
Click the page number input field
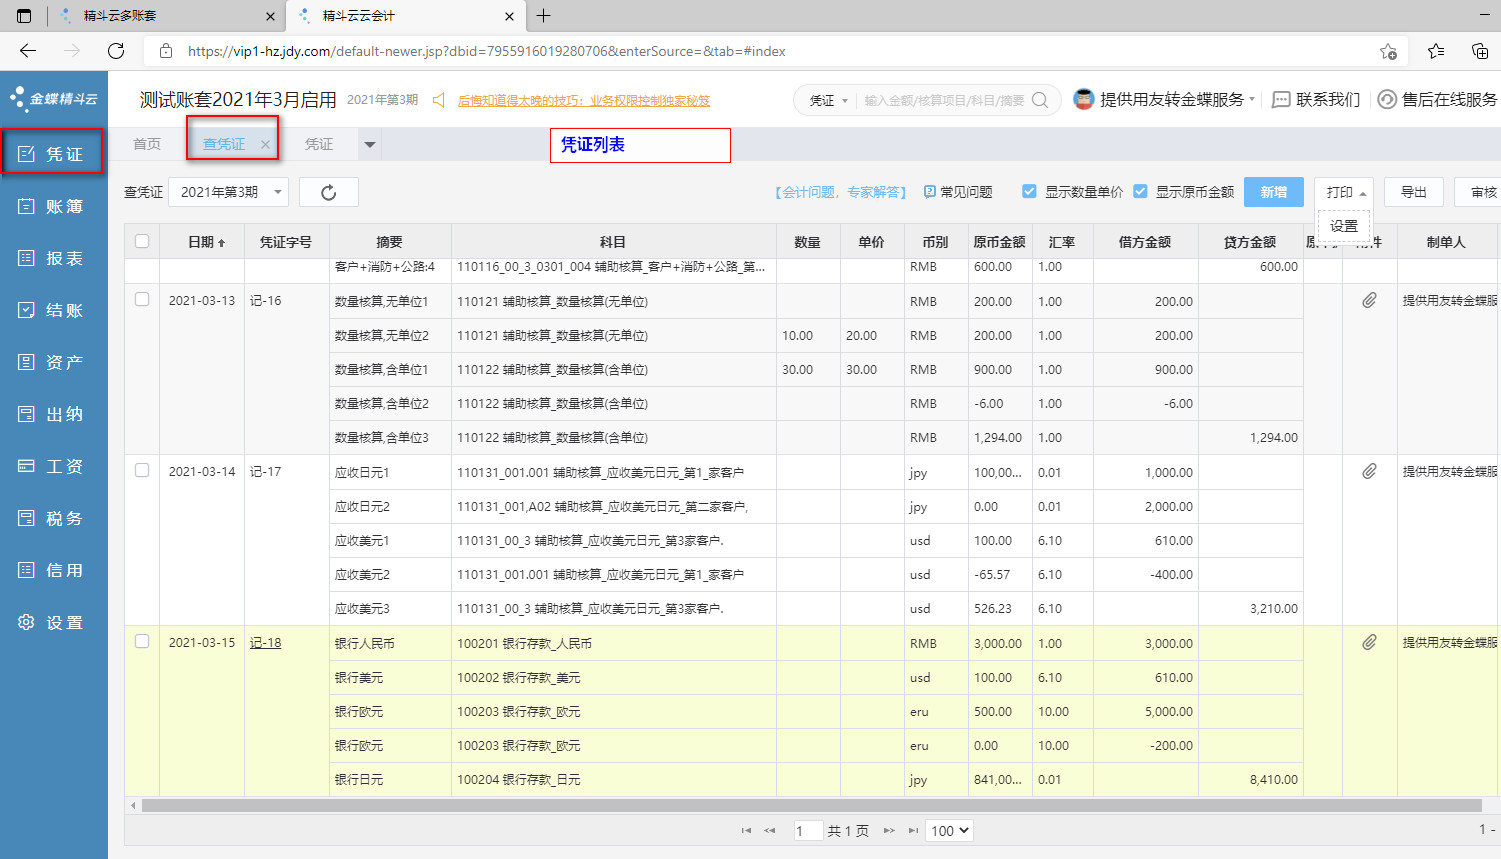(807, 831)
